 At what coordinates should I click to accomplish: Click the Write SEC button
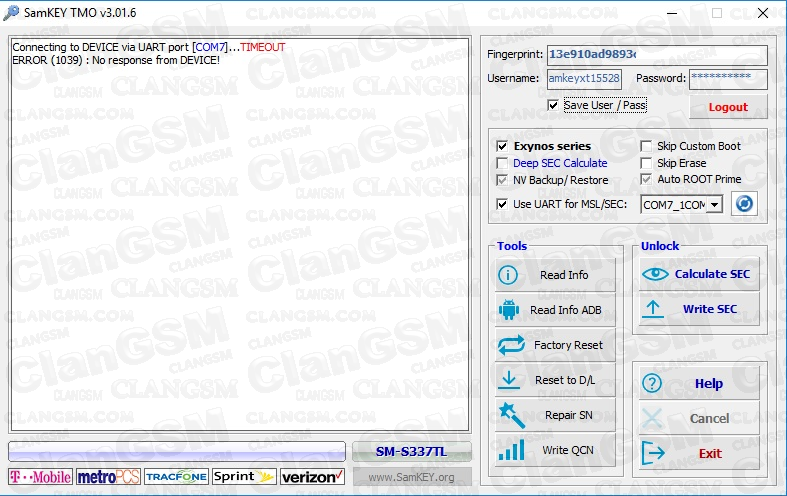(700, 309)
